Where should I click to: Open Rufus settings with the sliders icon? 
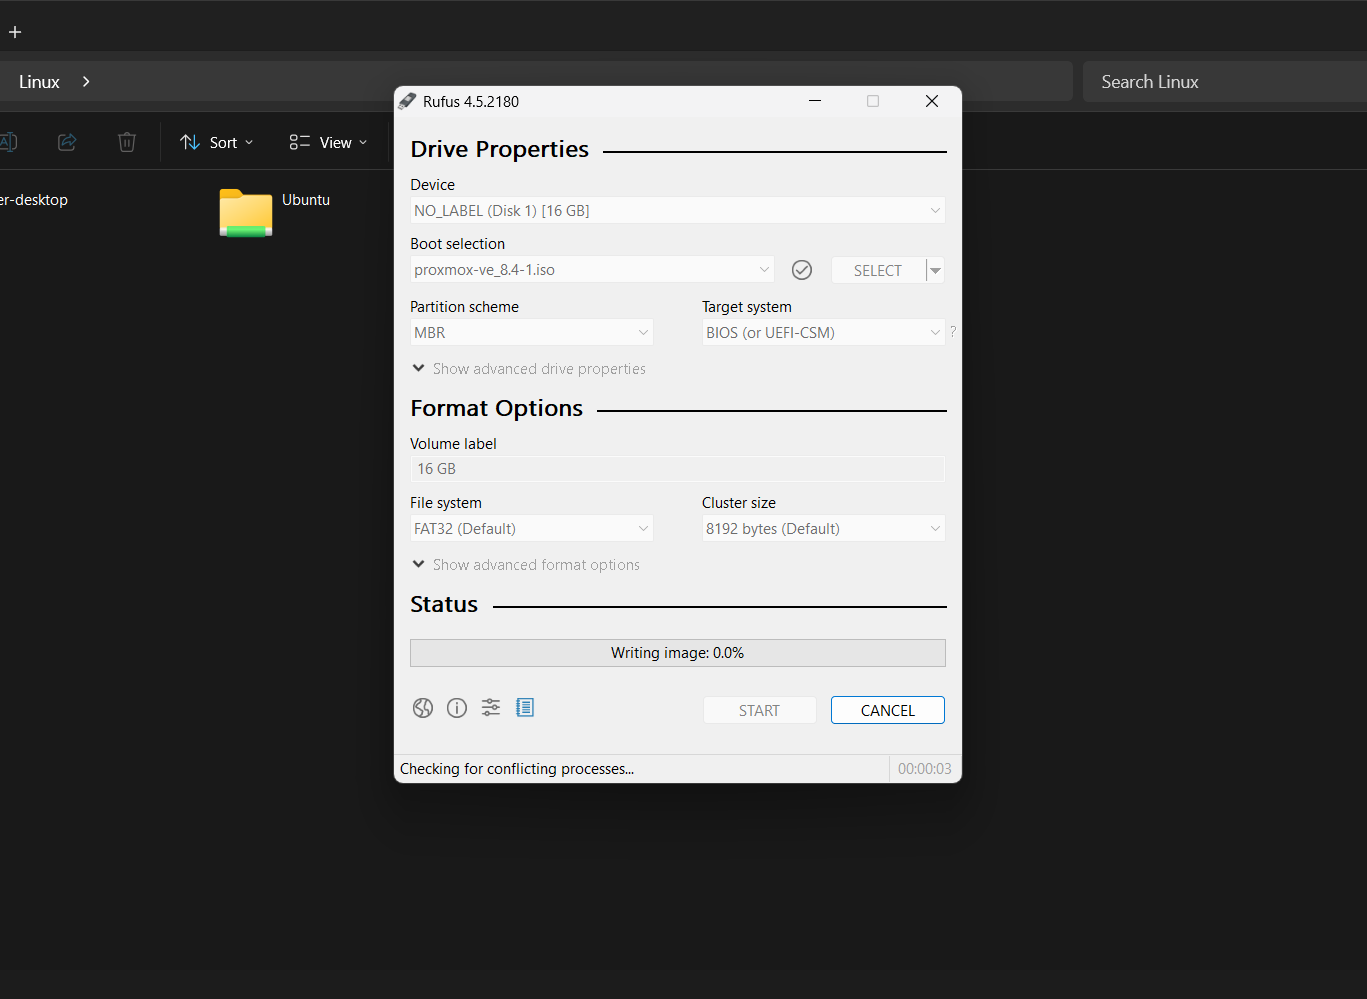(490, 707)
